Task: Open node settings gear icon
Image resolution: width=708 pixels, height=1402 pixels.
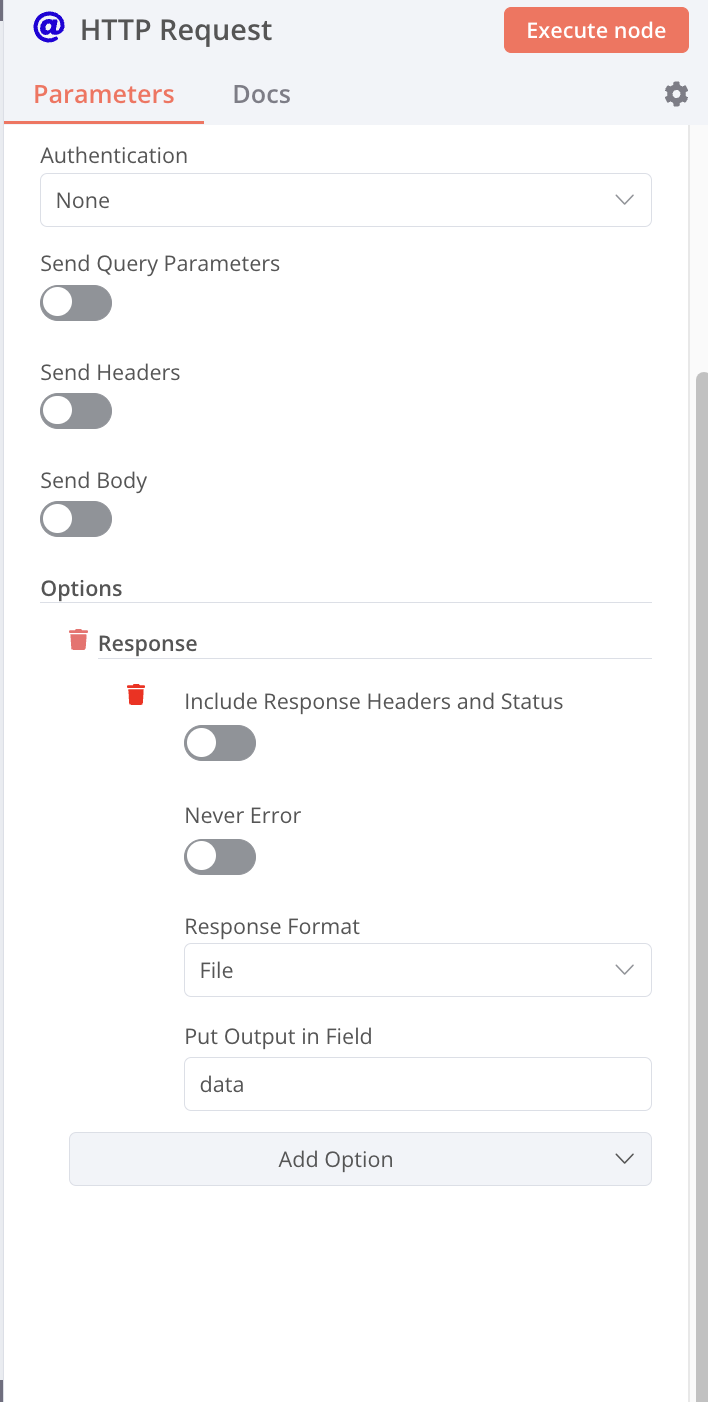Action: pos(677,95)
